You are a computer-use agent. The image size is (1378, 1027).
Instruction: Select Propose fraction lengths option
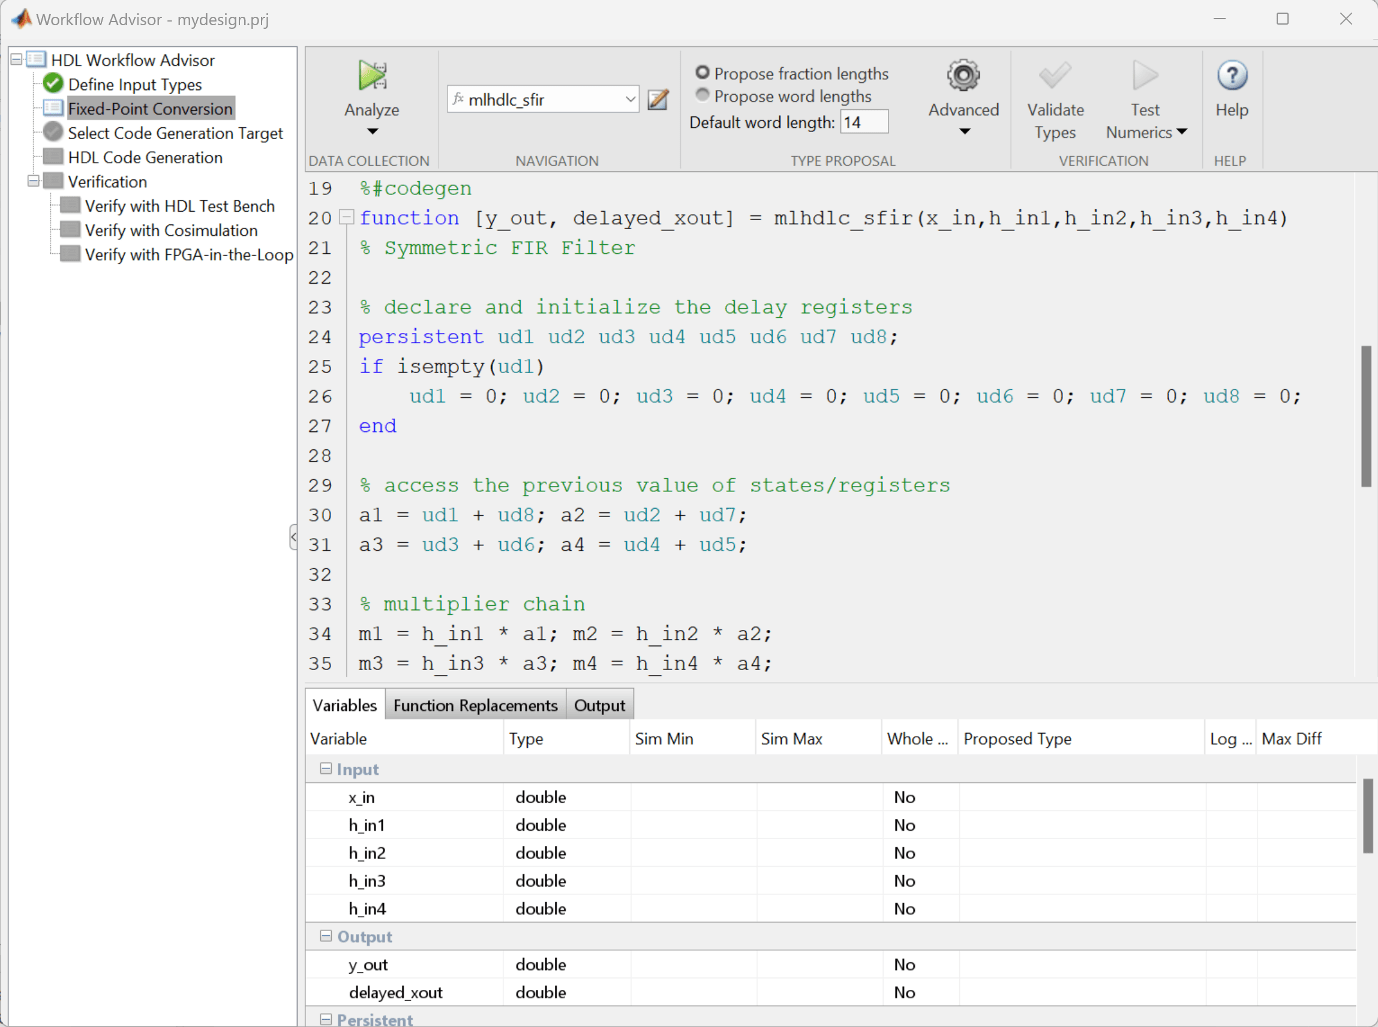tap(703, 73)
